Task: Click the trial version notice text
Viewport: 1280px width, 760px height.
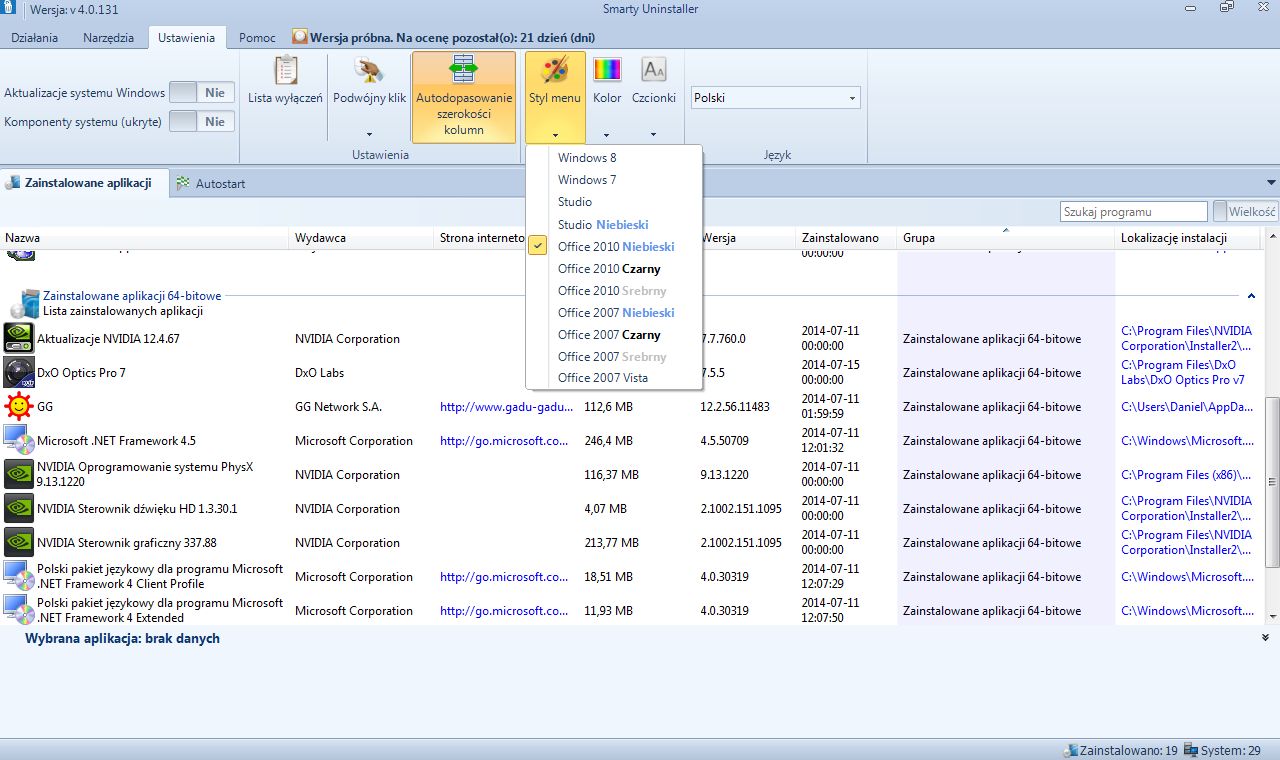Action: tap(453, 38)
